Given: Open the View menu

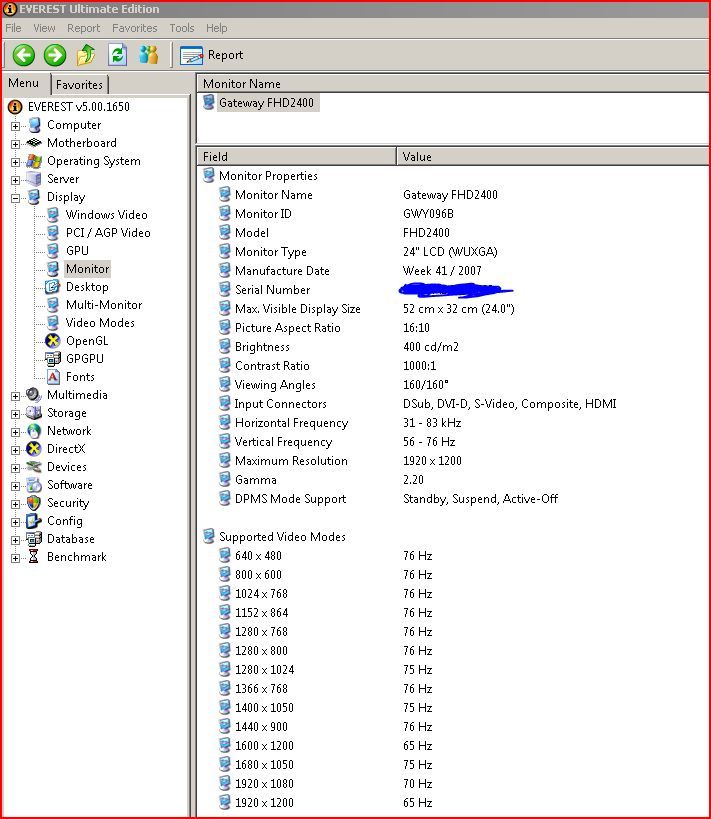Looking at the screenshot, I should pyautogui.click(x=44, y=28).
